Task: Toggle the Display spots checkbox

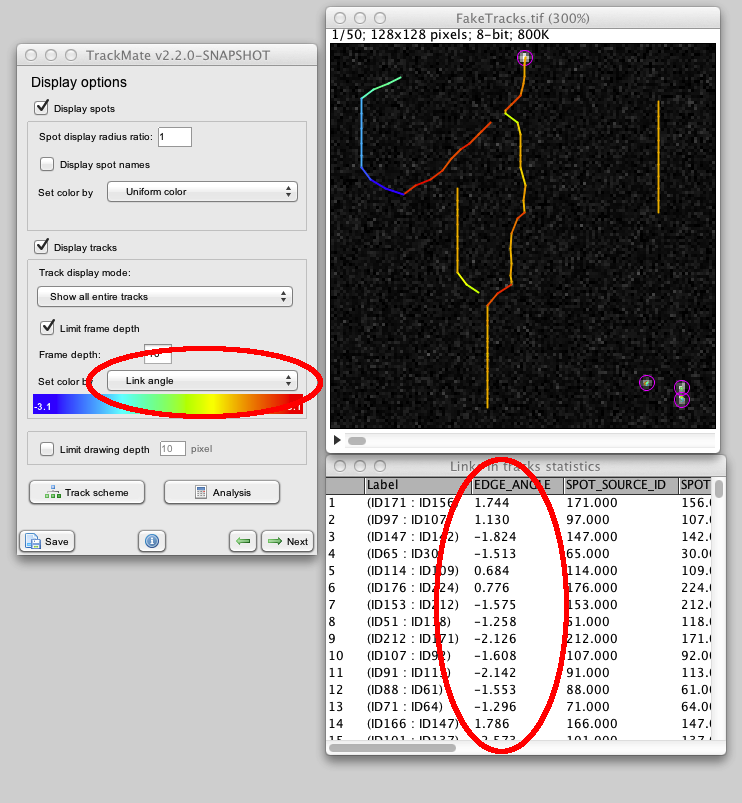Action: [x=41, y=108]
